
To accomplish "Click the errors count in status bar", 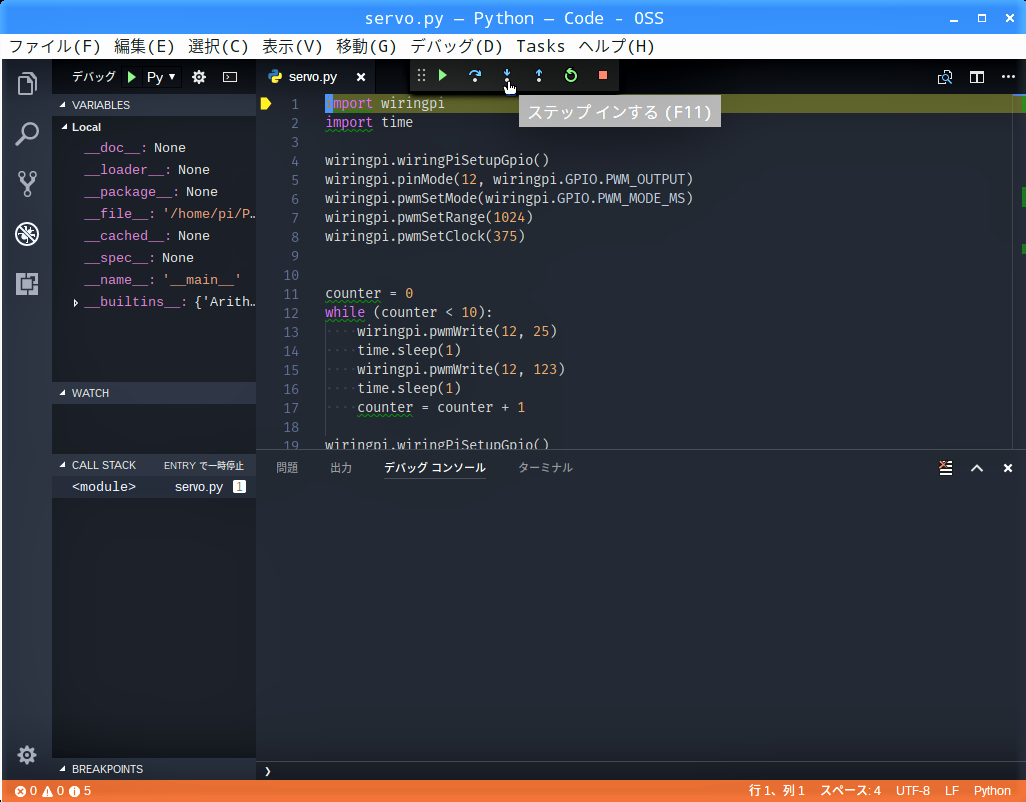I will [26, 791].
